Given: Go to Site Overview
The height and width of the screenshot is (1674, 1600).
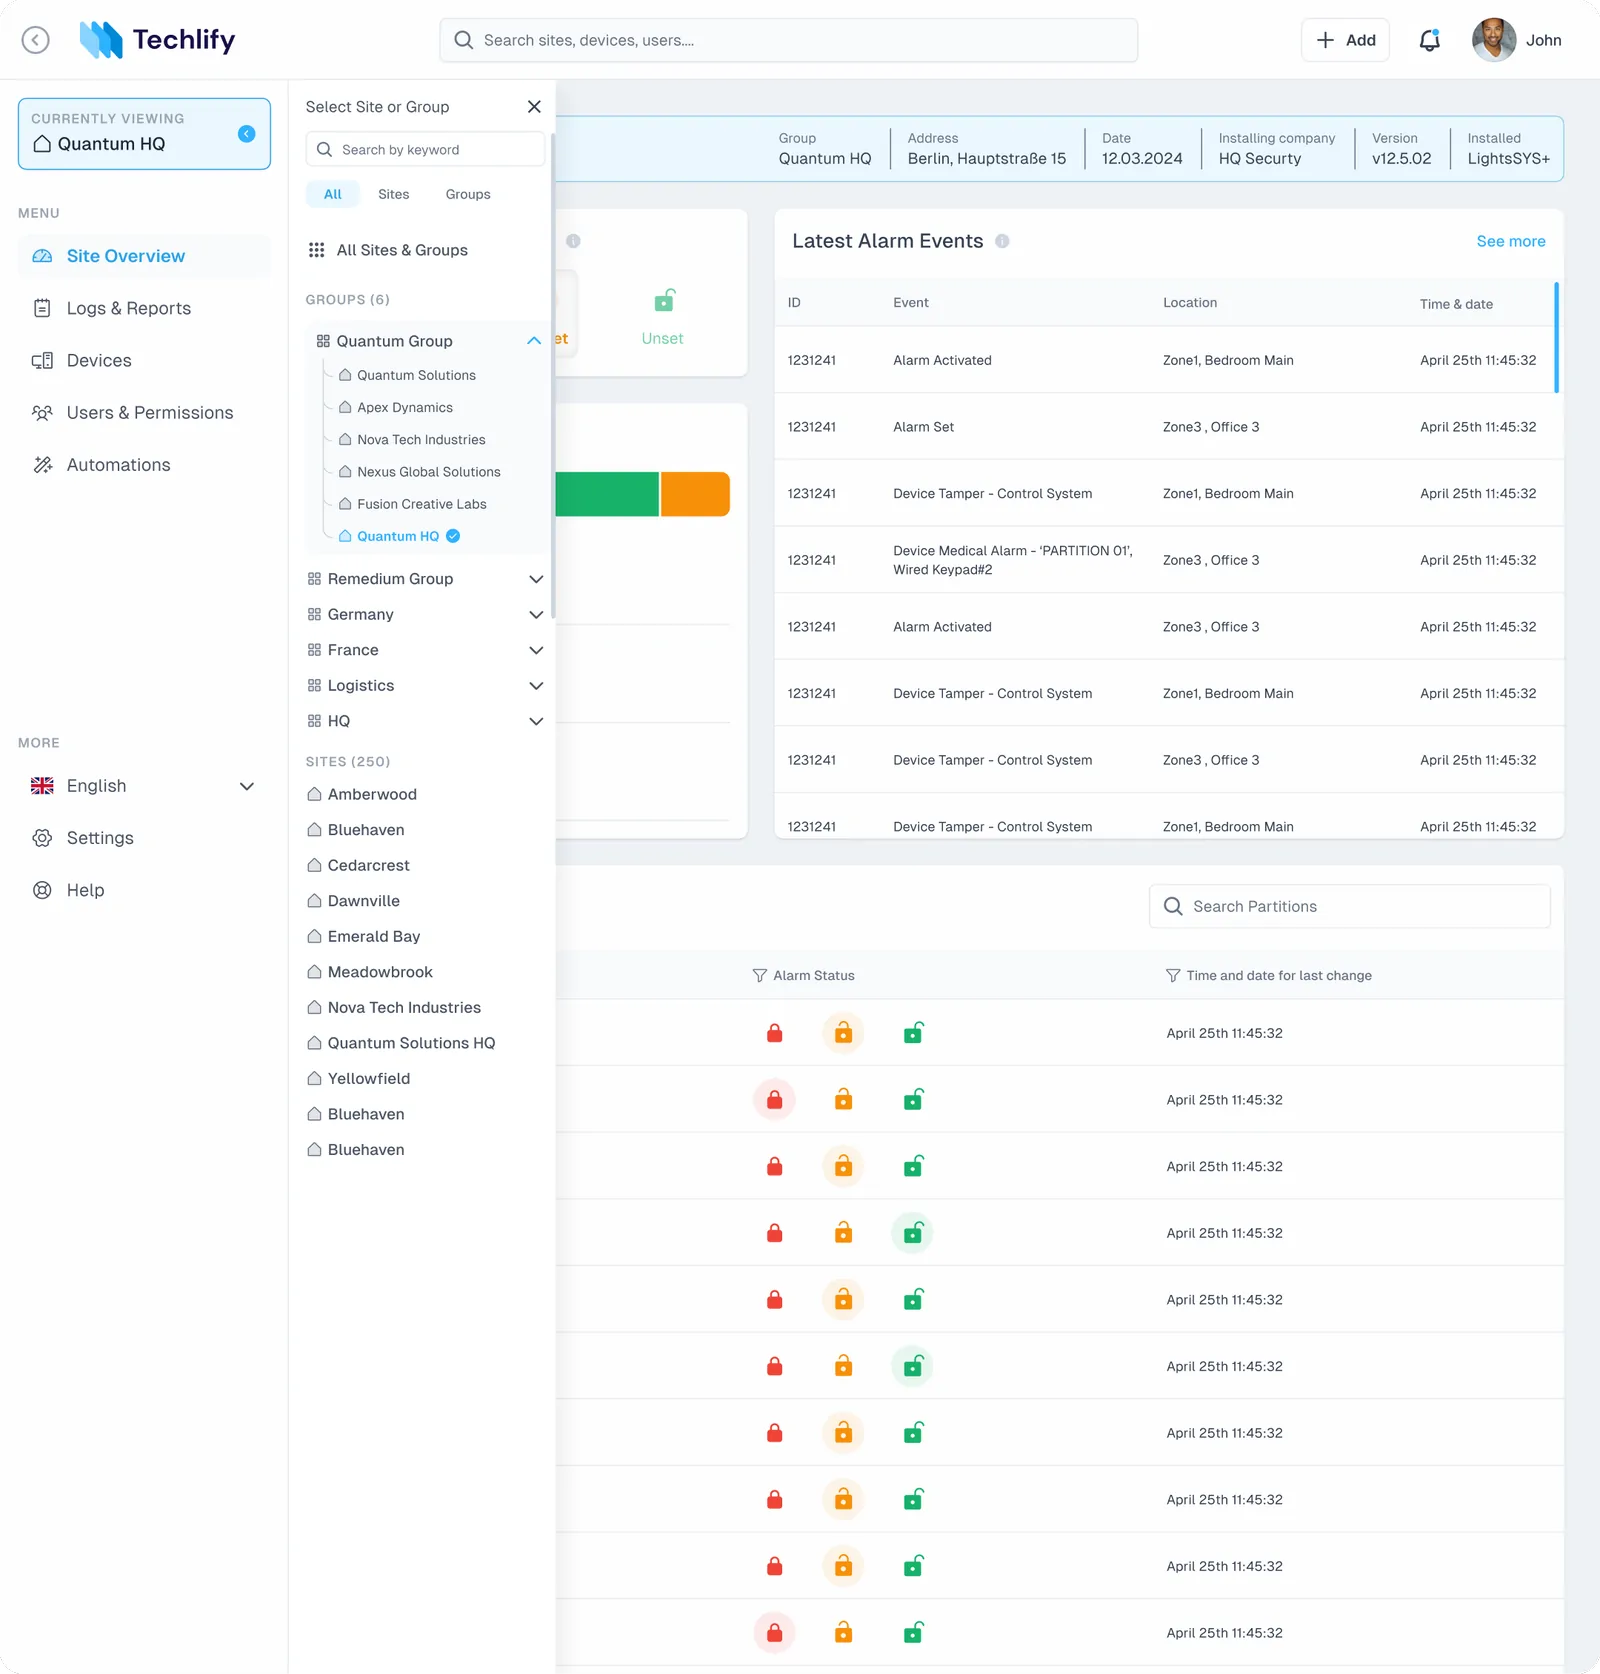Looking at the screenshot, I should point(144,256).
